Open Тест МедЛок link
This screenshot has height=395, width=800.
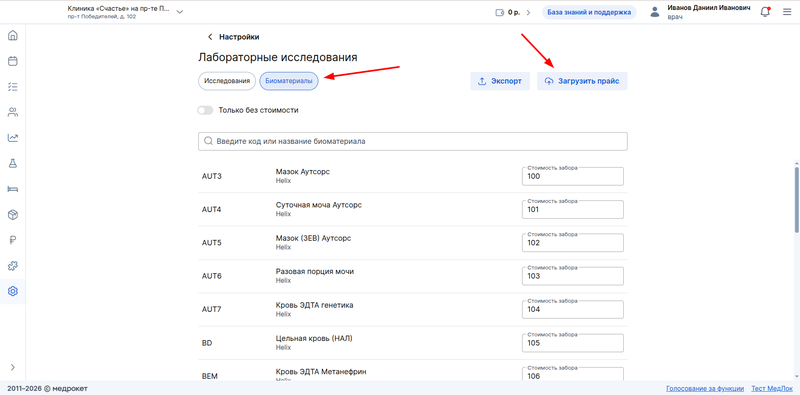click(772, 388)
